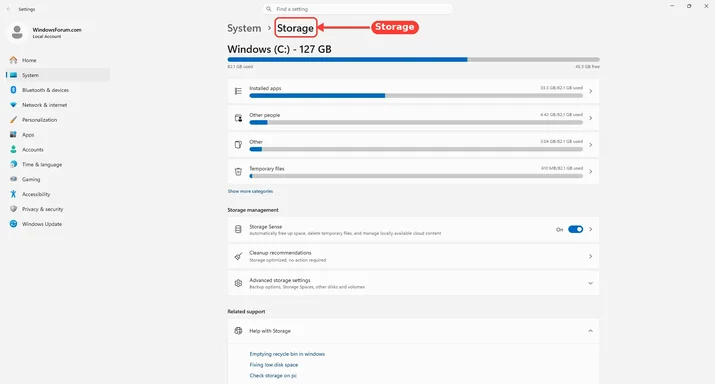This screenshot has width=715, height=384.
Task: Click the Network & internet wifi icon
Action: tap(13, 105)
